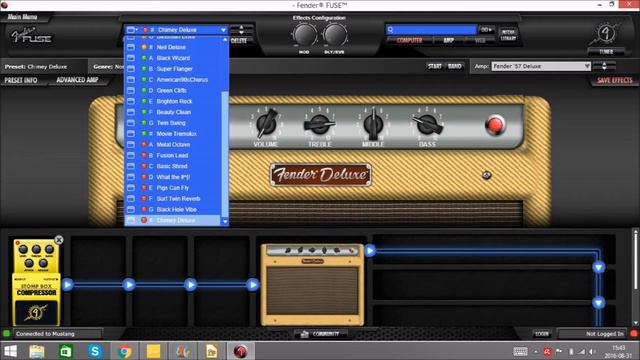Step the preset selector up/down arrows

(x=241, y=29)
